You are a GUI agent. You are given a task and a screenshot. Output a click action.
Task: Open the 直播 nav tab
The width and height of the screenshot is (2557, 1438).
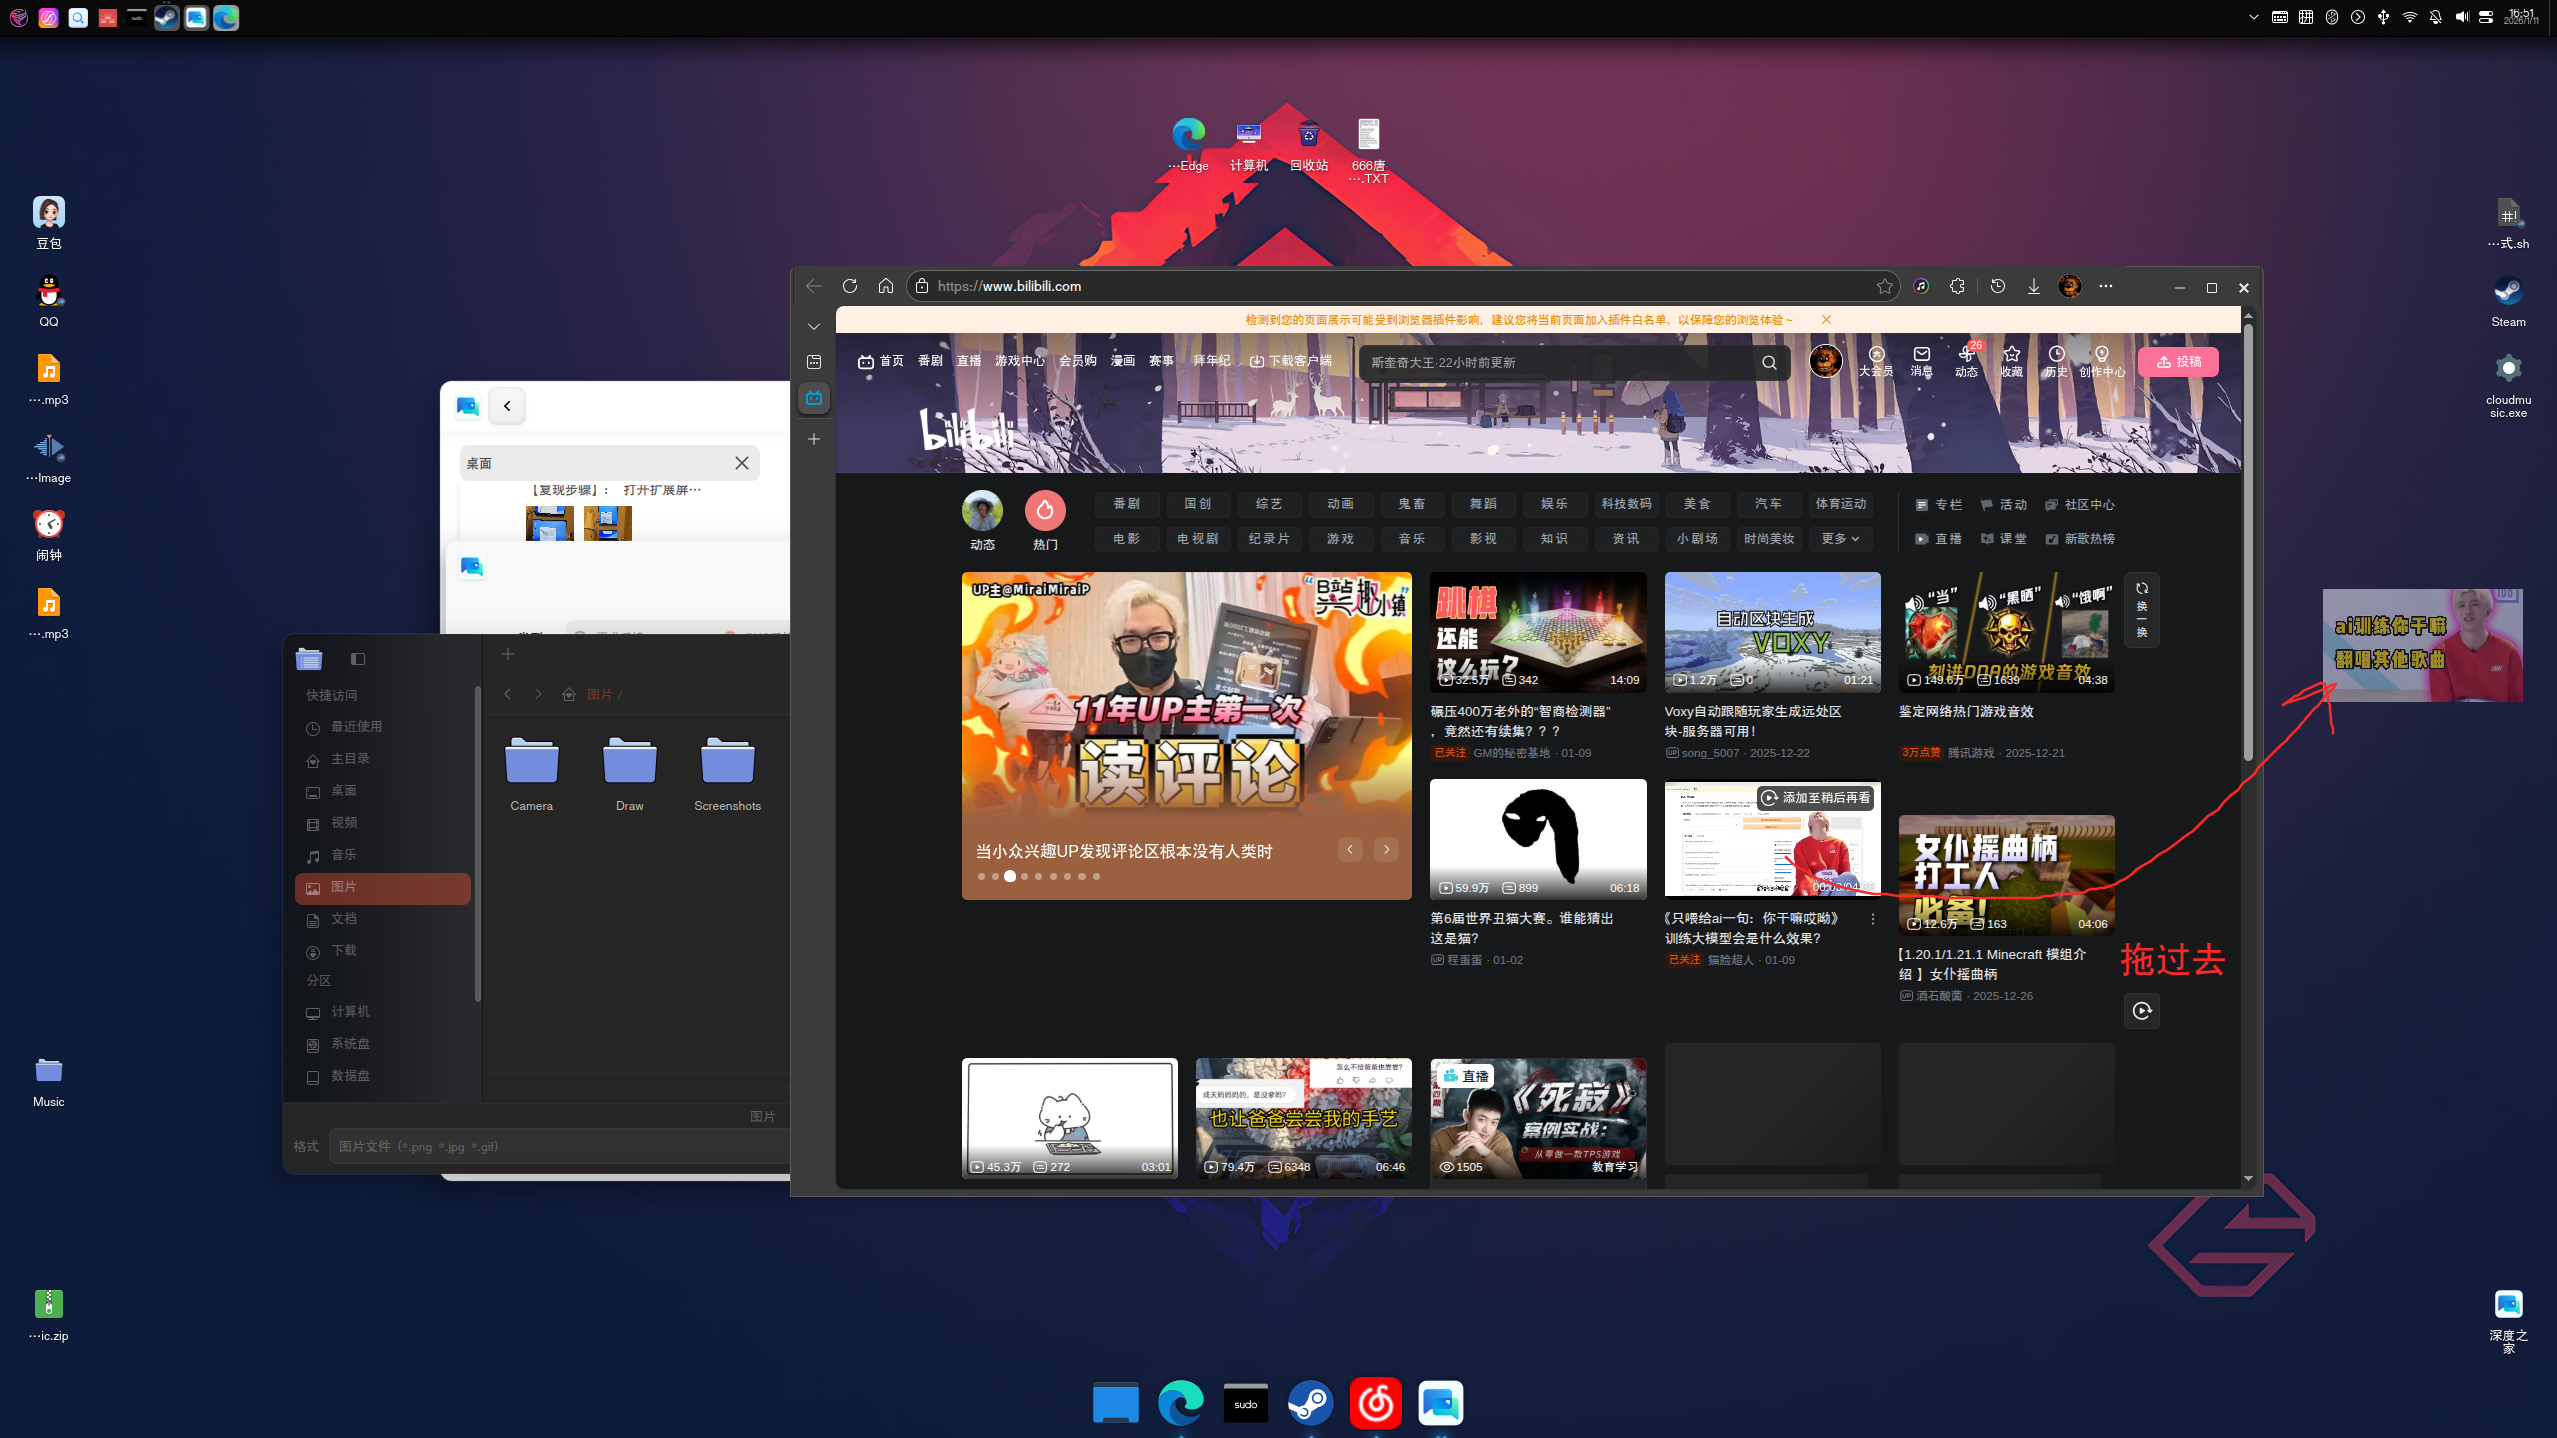(x=968, y=361)
